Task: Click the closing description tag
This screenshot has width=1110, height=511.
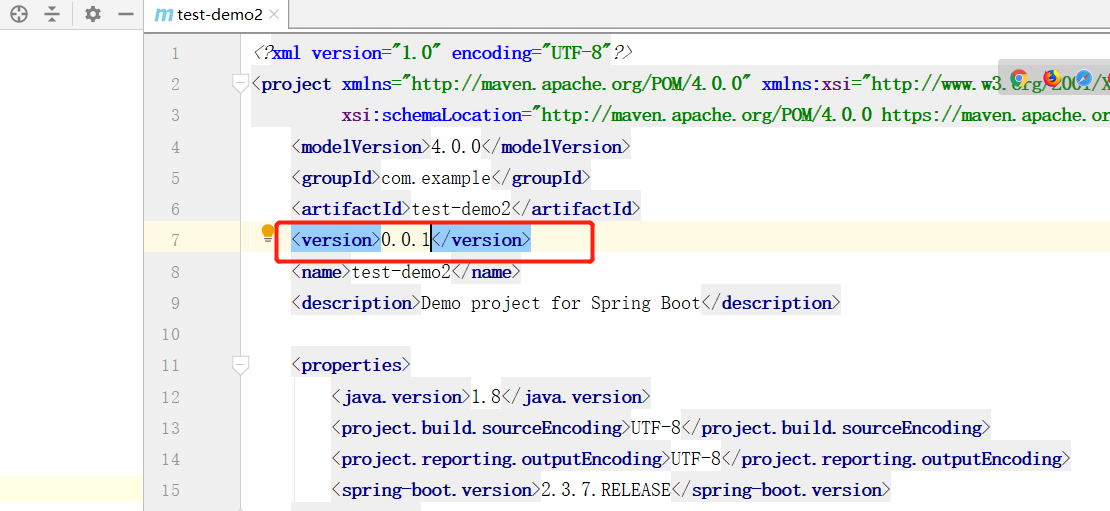Action: point(770,303)
